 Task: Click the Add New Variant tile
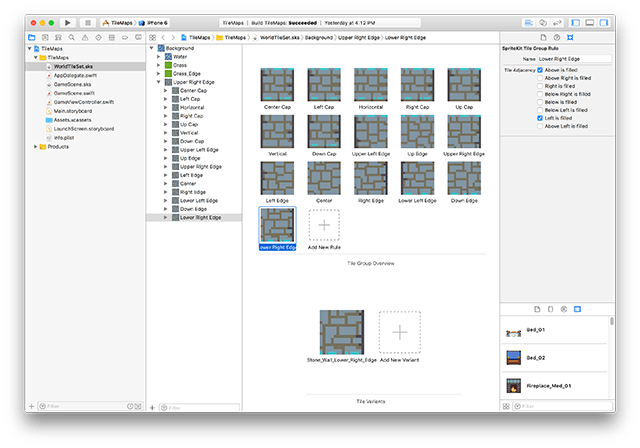pos(399,334)
